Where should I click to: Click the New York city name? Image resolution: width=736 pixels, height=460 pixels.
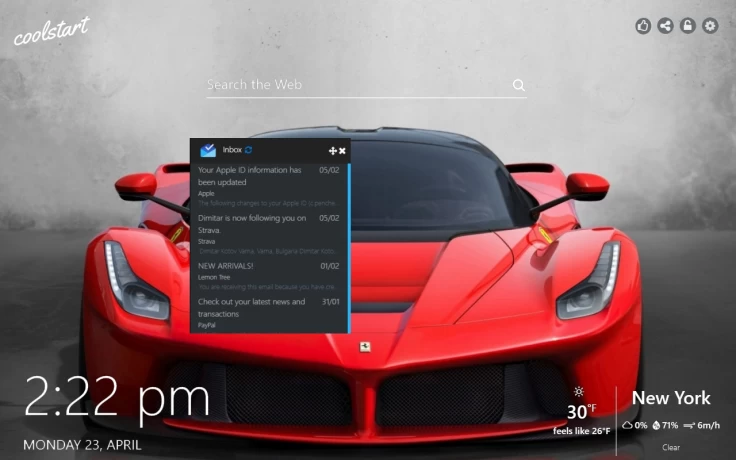[671, 398]
